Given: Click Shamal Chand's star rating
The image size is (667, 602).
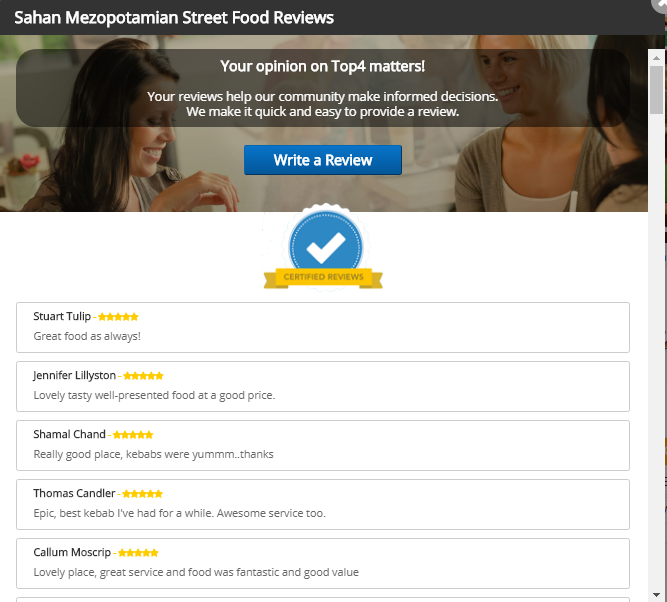Looking at the screenshot, I should coord(133,435).
